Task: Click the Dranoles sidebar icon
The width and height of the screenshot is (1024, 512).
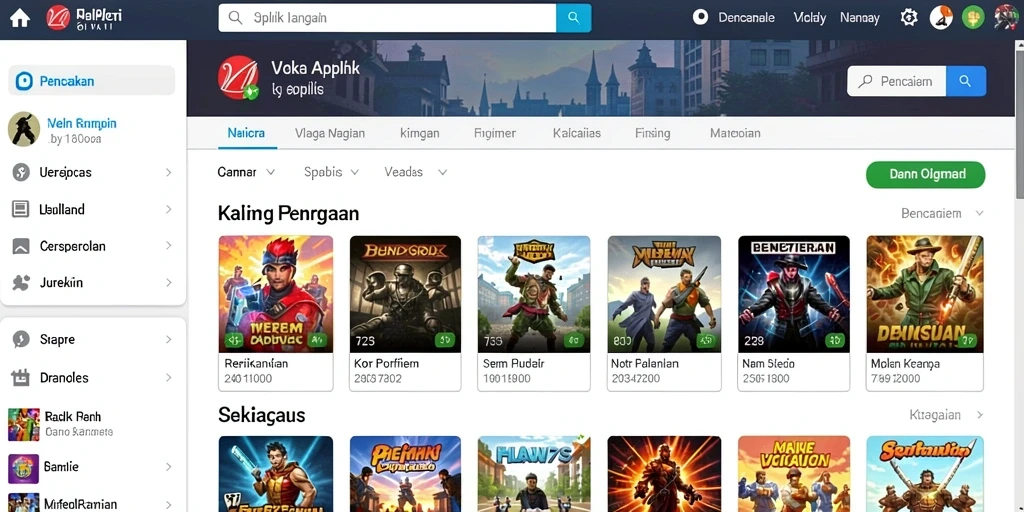Action: 21,377
